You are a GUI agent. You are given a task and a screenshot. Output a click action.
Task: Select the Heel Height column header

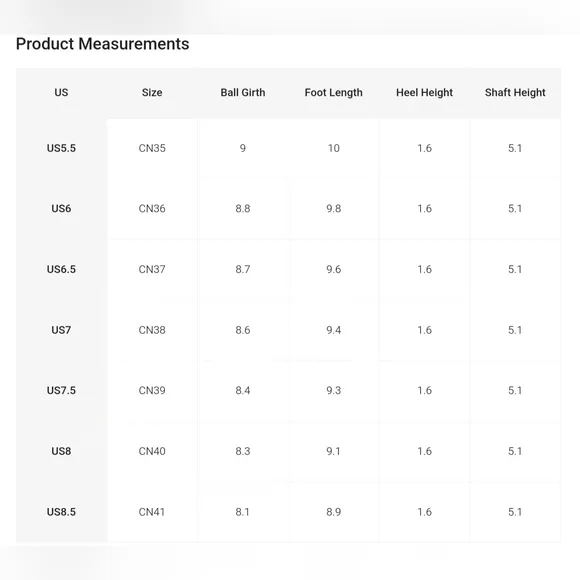click(x=424, y=92)
